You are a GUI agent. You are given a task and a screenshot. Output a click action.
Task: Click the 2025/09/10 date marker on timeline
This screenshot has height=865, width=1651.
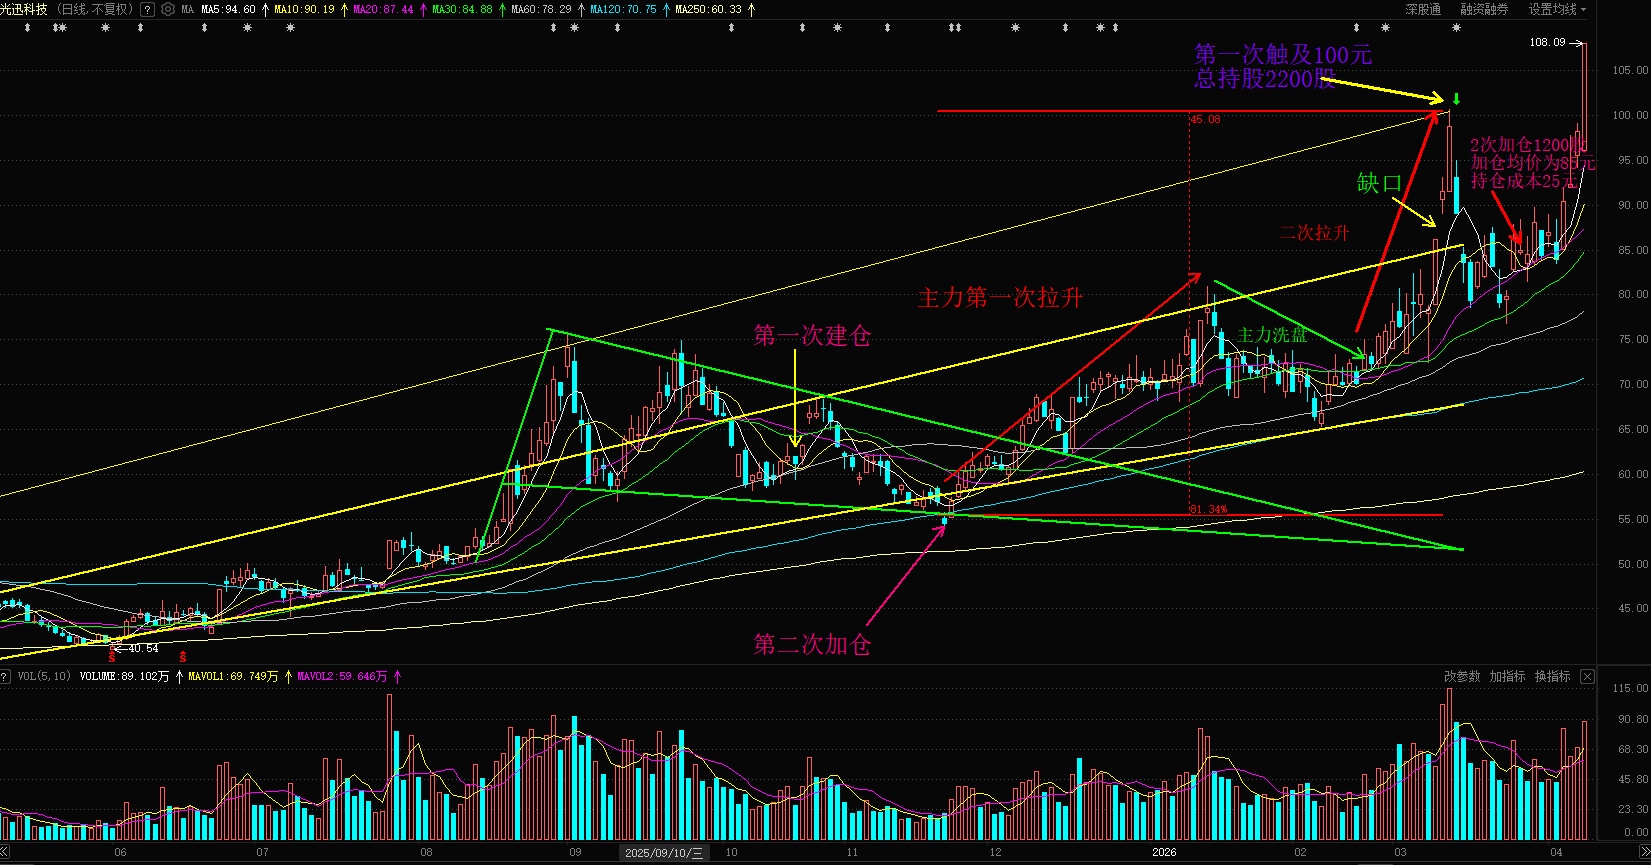pos(664,852)
